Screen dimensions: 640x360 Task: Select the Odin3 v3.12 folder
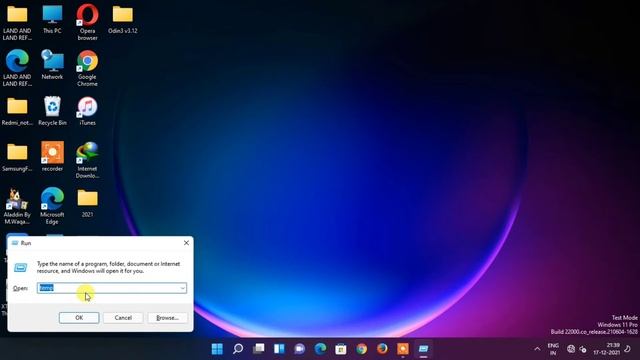(122, 19)
